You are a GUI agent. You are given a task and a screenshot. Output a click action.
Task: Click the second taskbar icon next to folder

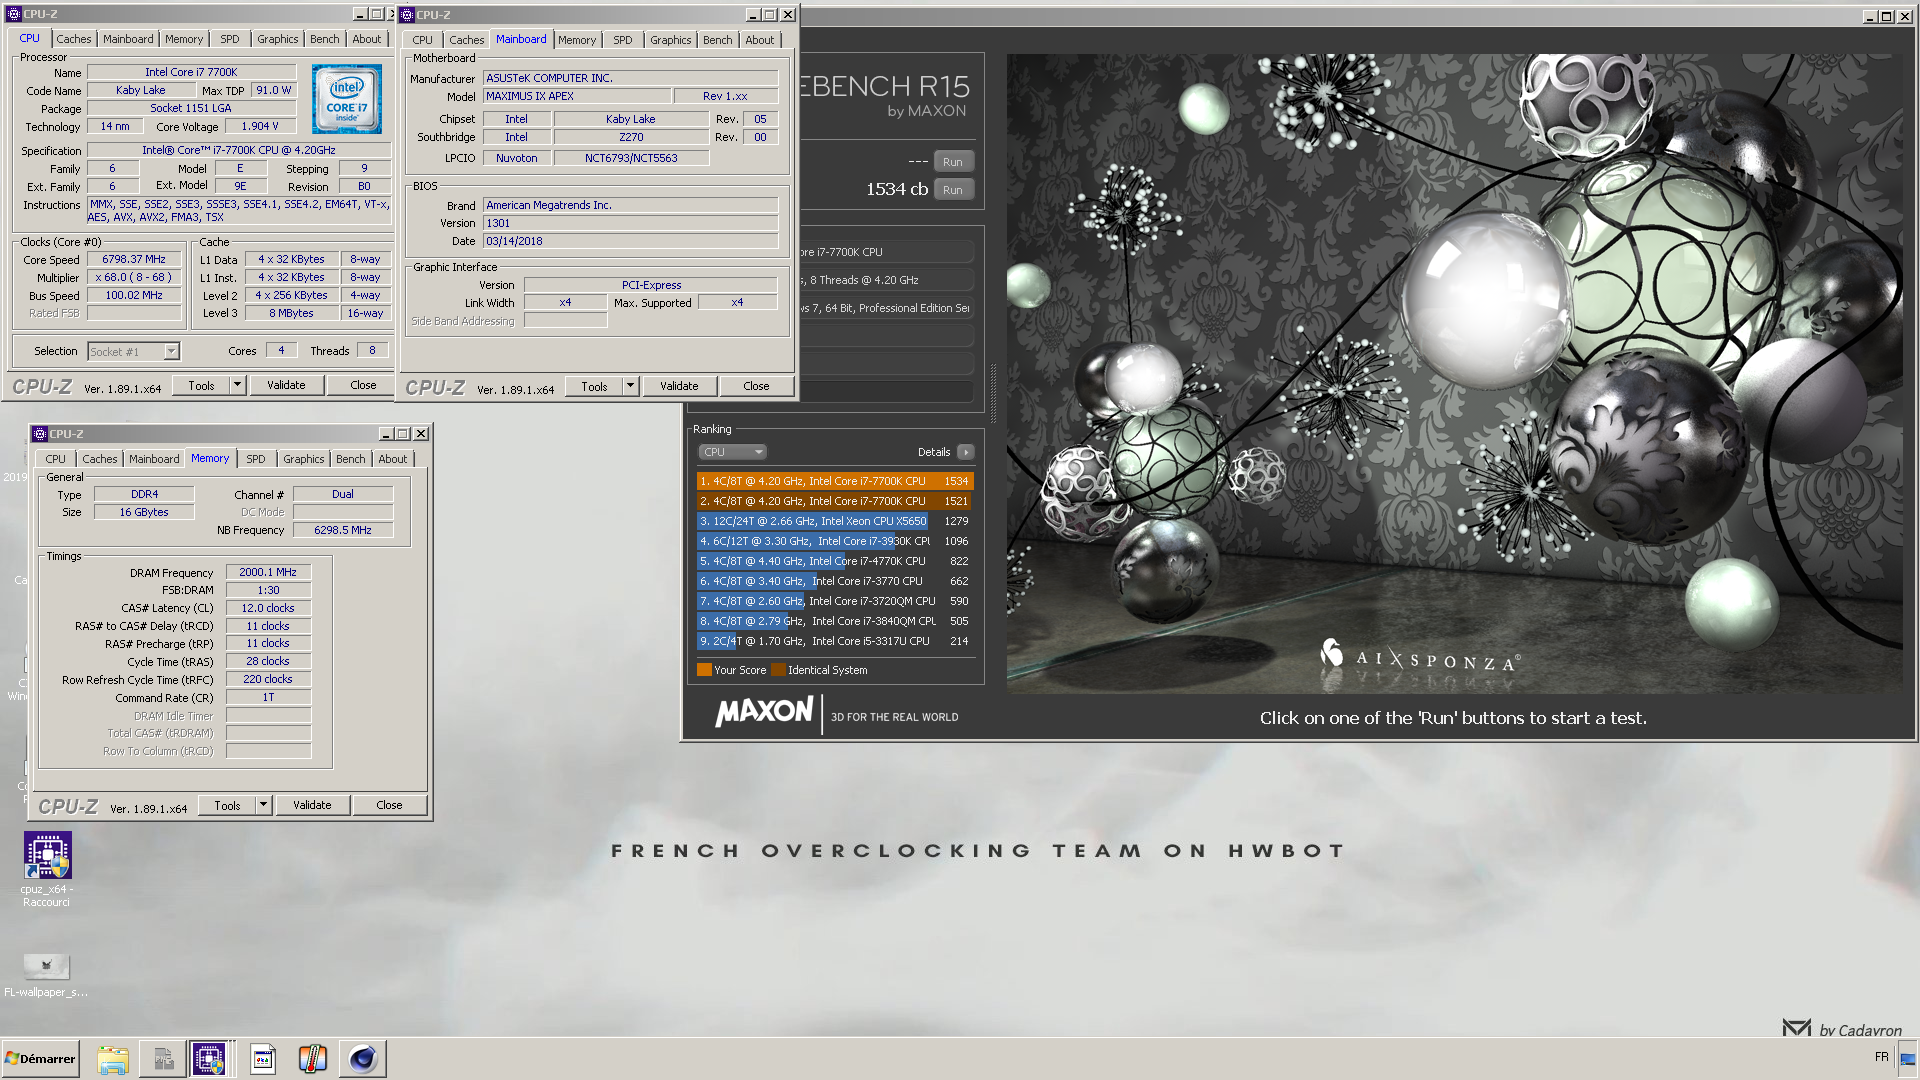coord(163,1059)
